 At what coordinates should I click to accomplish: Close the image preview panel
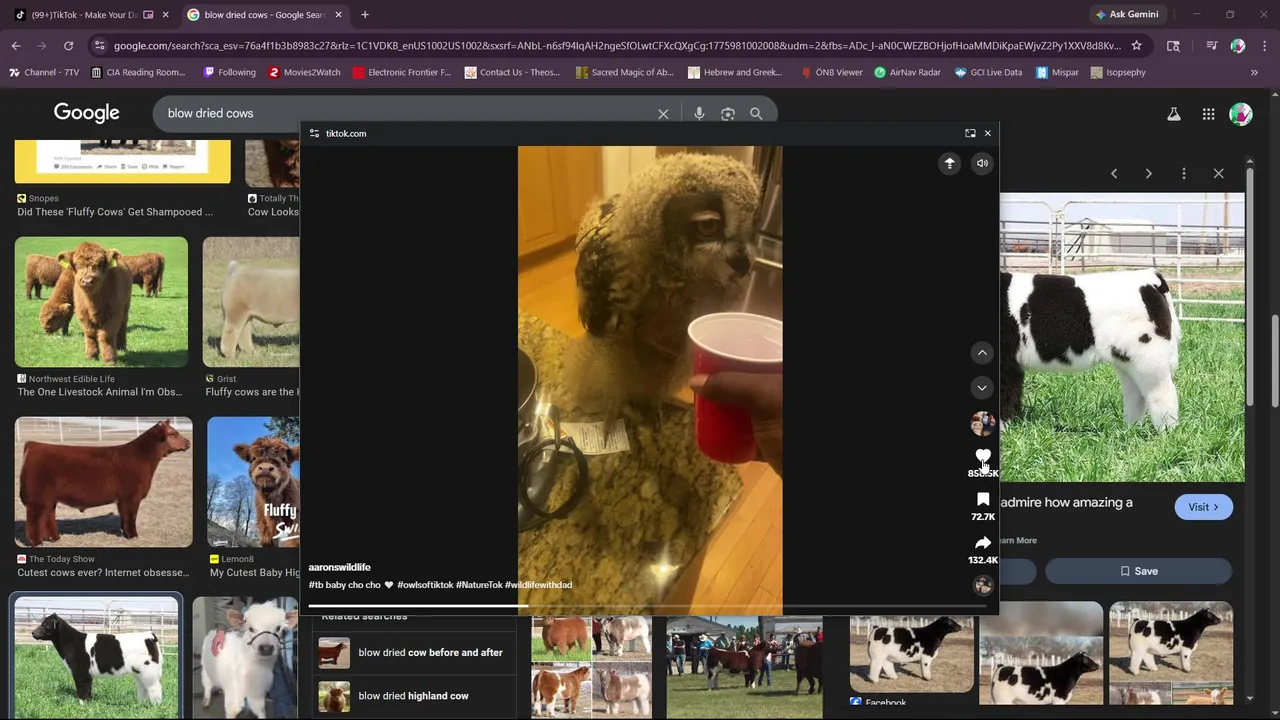tap(1219, 173)
